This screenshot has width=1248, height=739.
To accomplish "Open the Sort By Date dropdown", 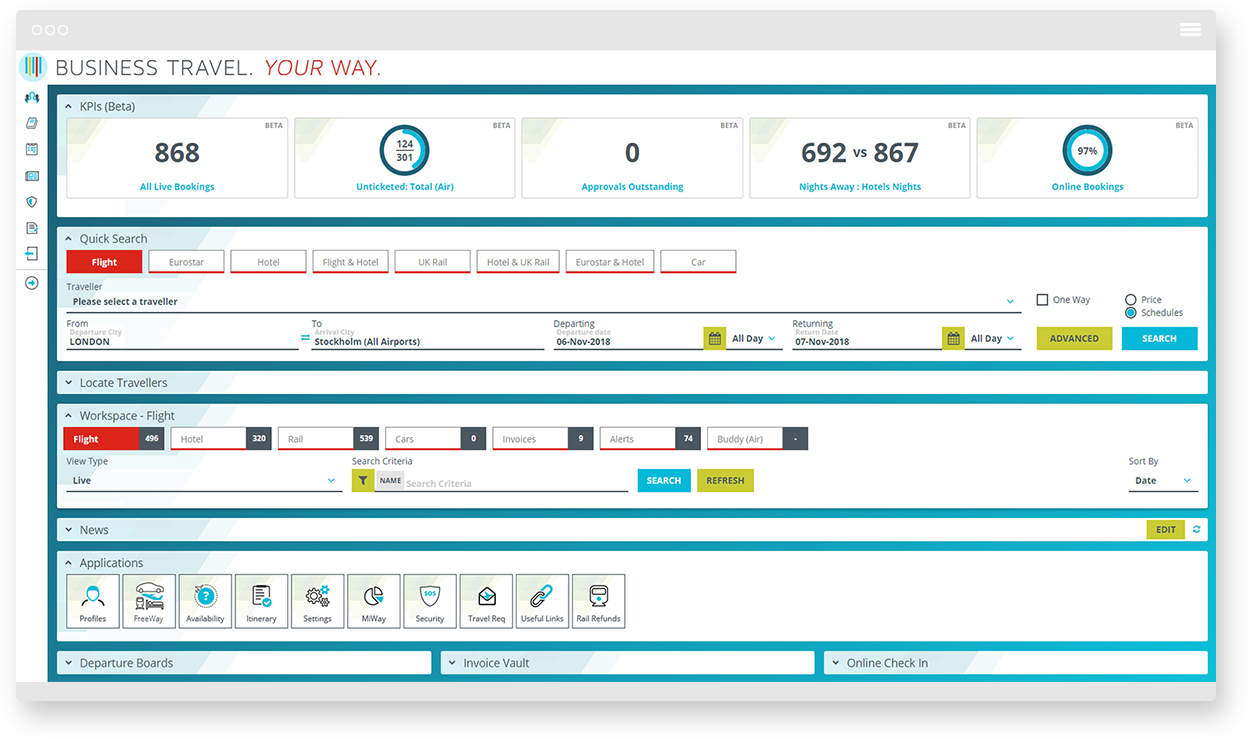I will tap(1164, 481).
